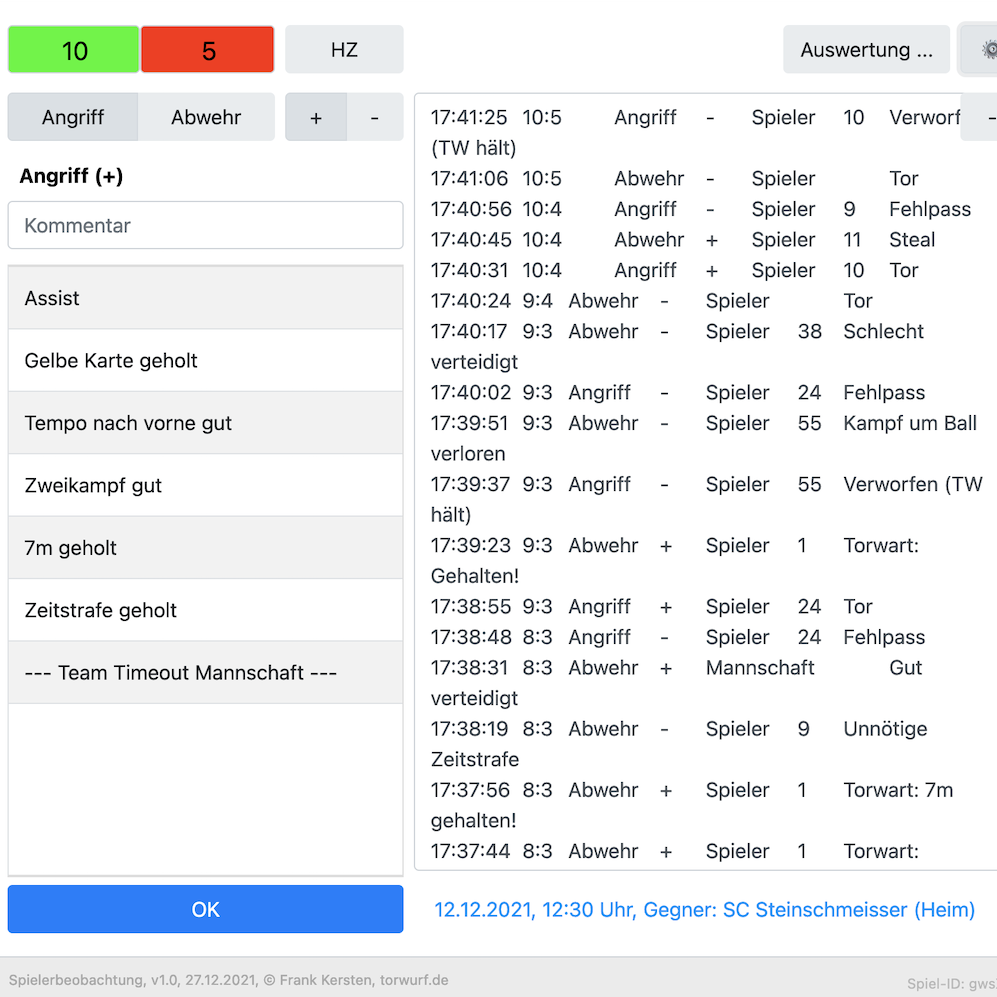The image size is (997, 997).
Task: Select Assist from the action list
Action: click(205, 298)
